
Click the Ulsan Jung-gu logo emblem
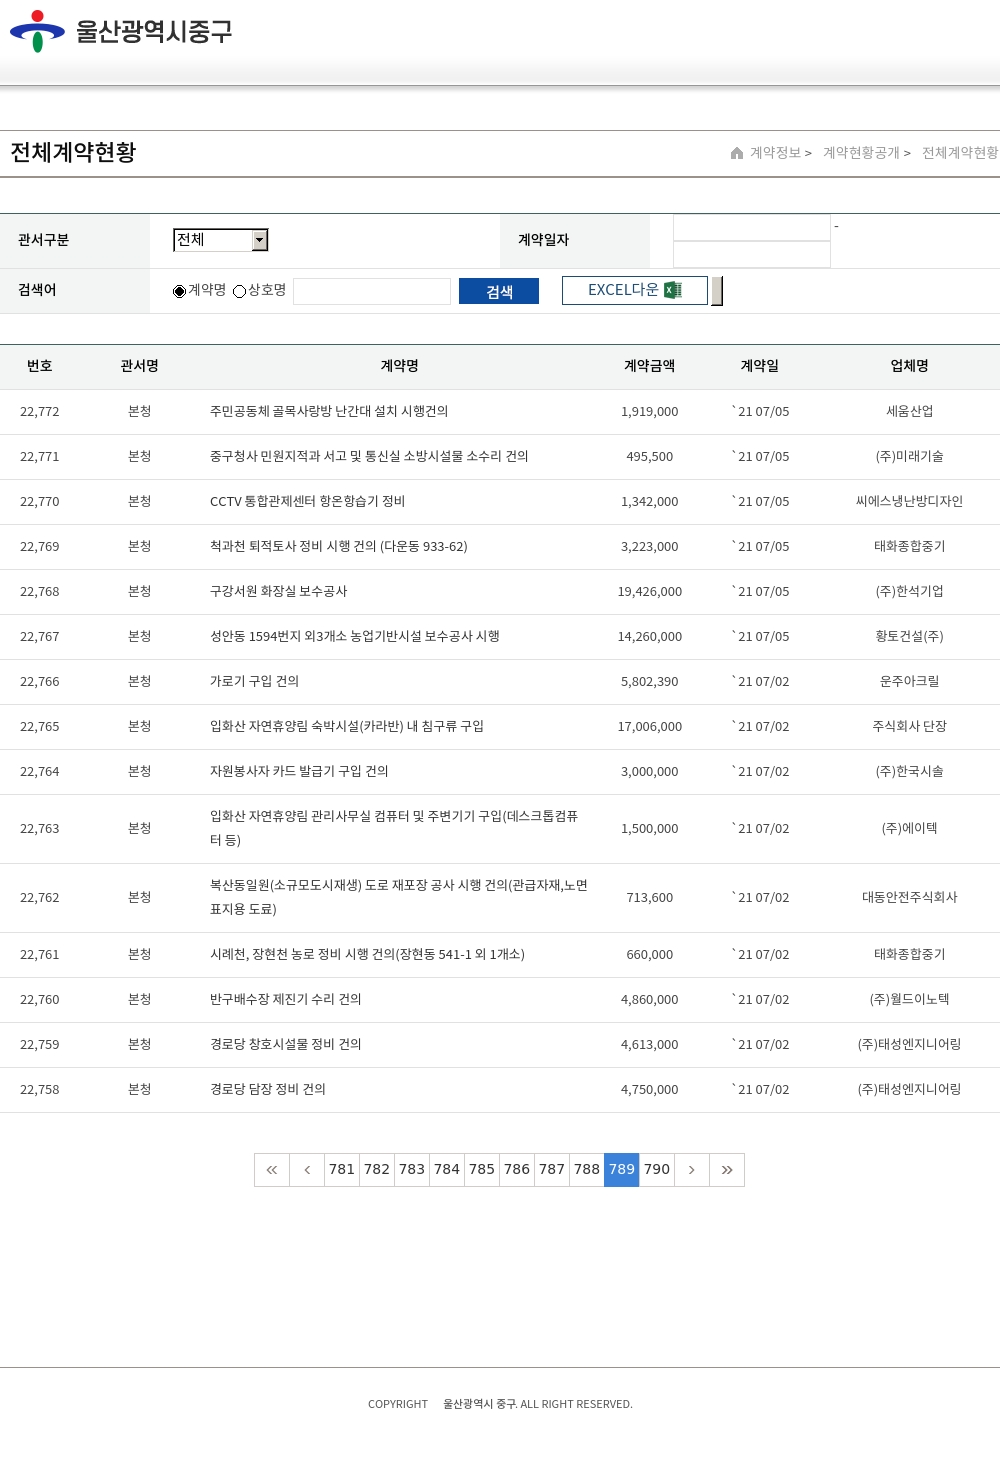[37, 31]
